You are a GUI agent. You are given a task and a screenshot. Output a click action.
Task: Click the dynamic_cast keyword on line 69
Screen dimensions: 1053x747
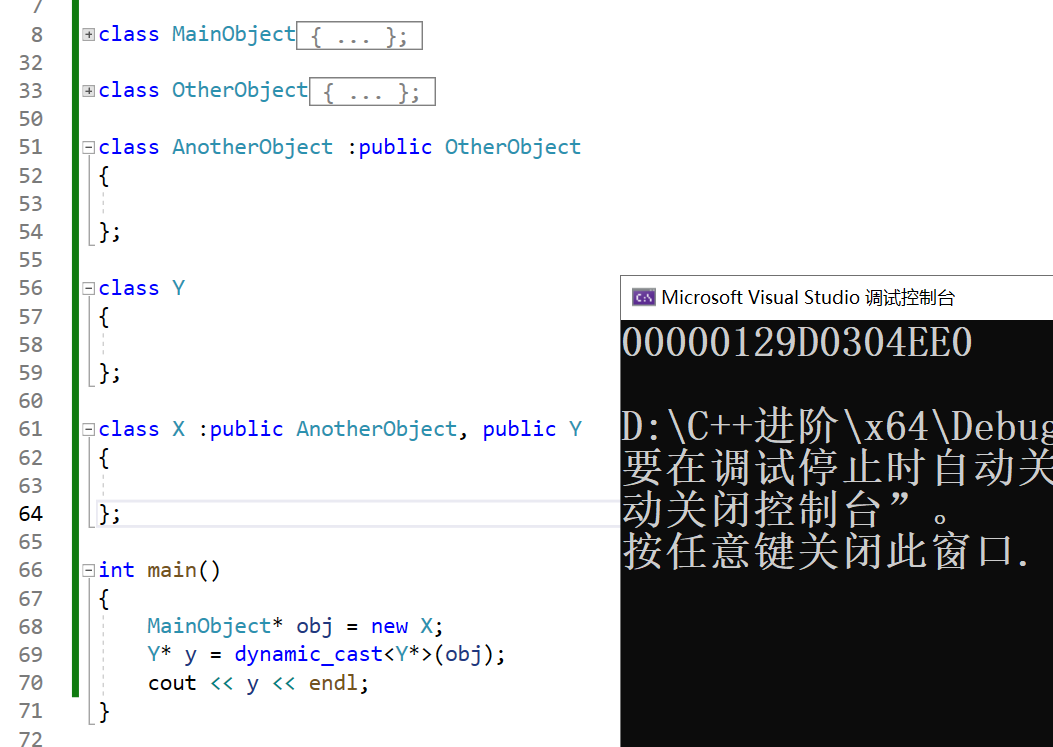pos(308,654)
